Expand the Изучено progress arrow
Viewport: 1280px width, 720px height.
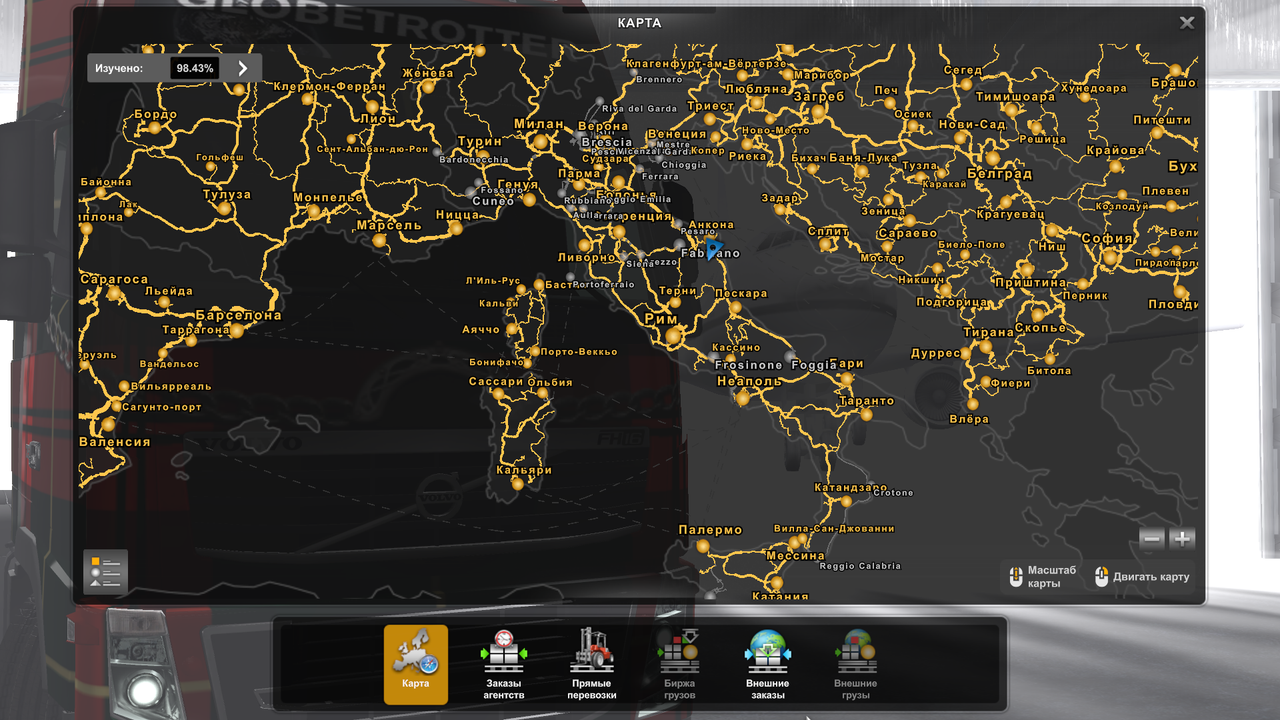(242, 68)
